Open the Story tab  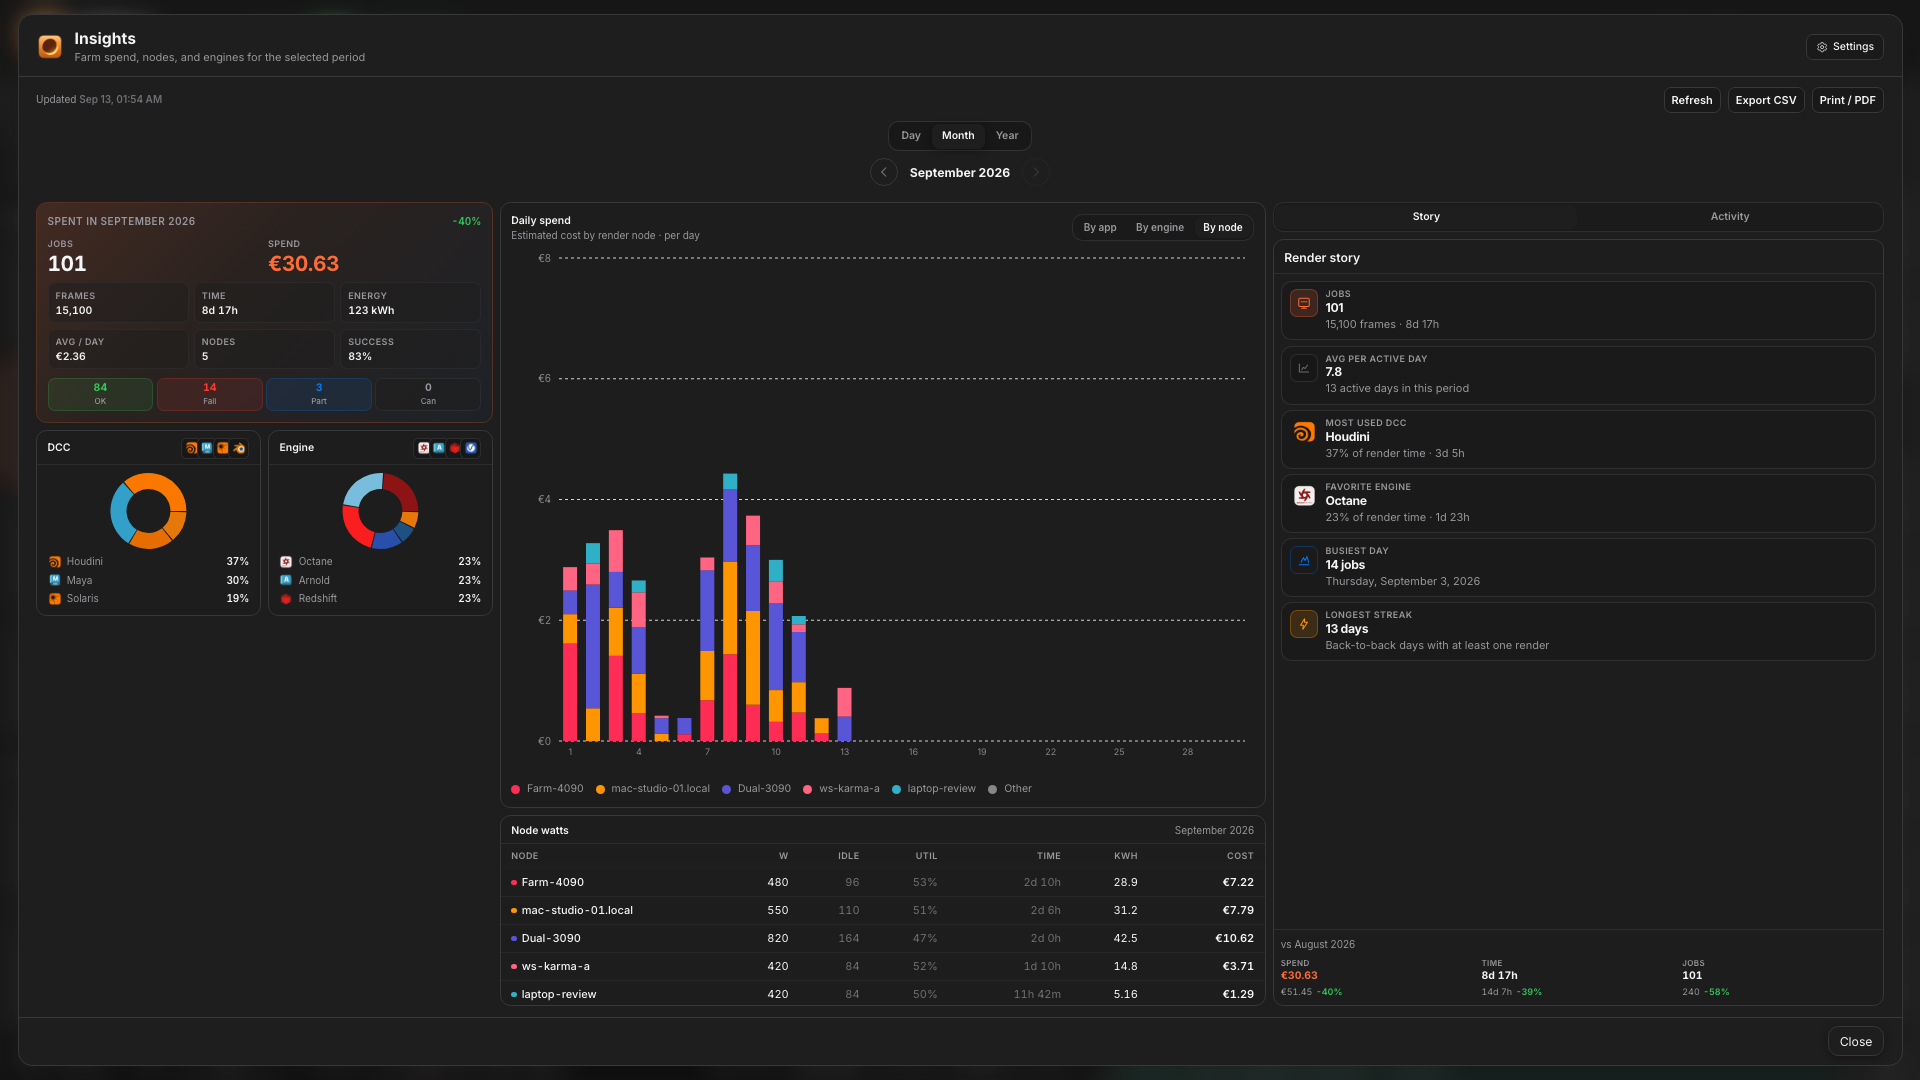pyautogui.click(x=1426, y=217)
